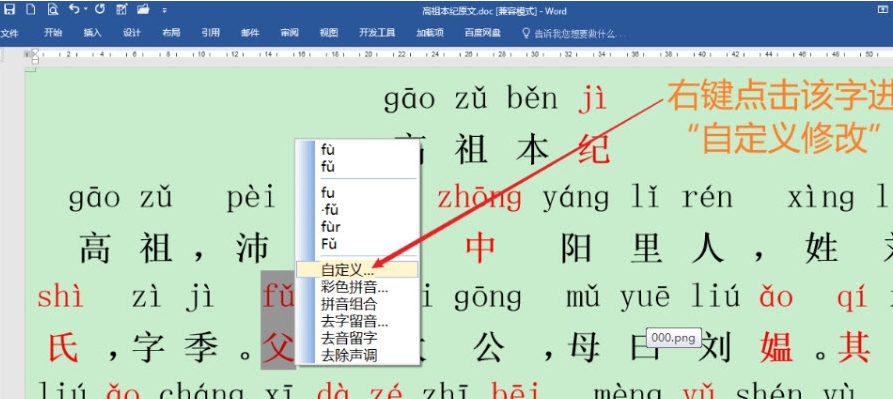Click the red character 纪 in the title
Image resolution: width=893 pixels, height=399 pixels.
tap(593, 149)
